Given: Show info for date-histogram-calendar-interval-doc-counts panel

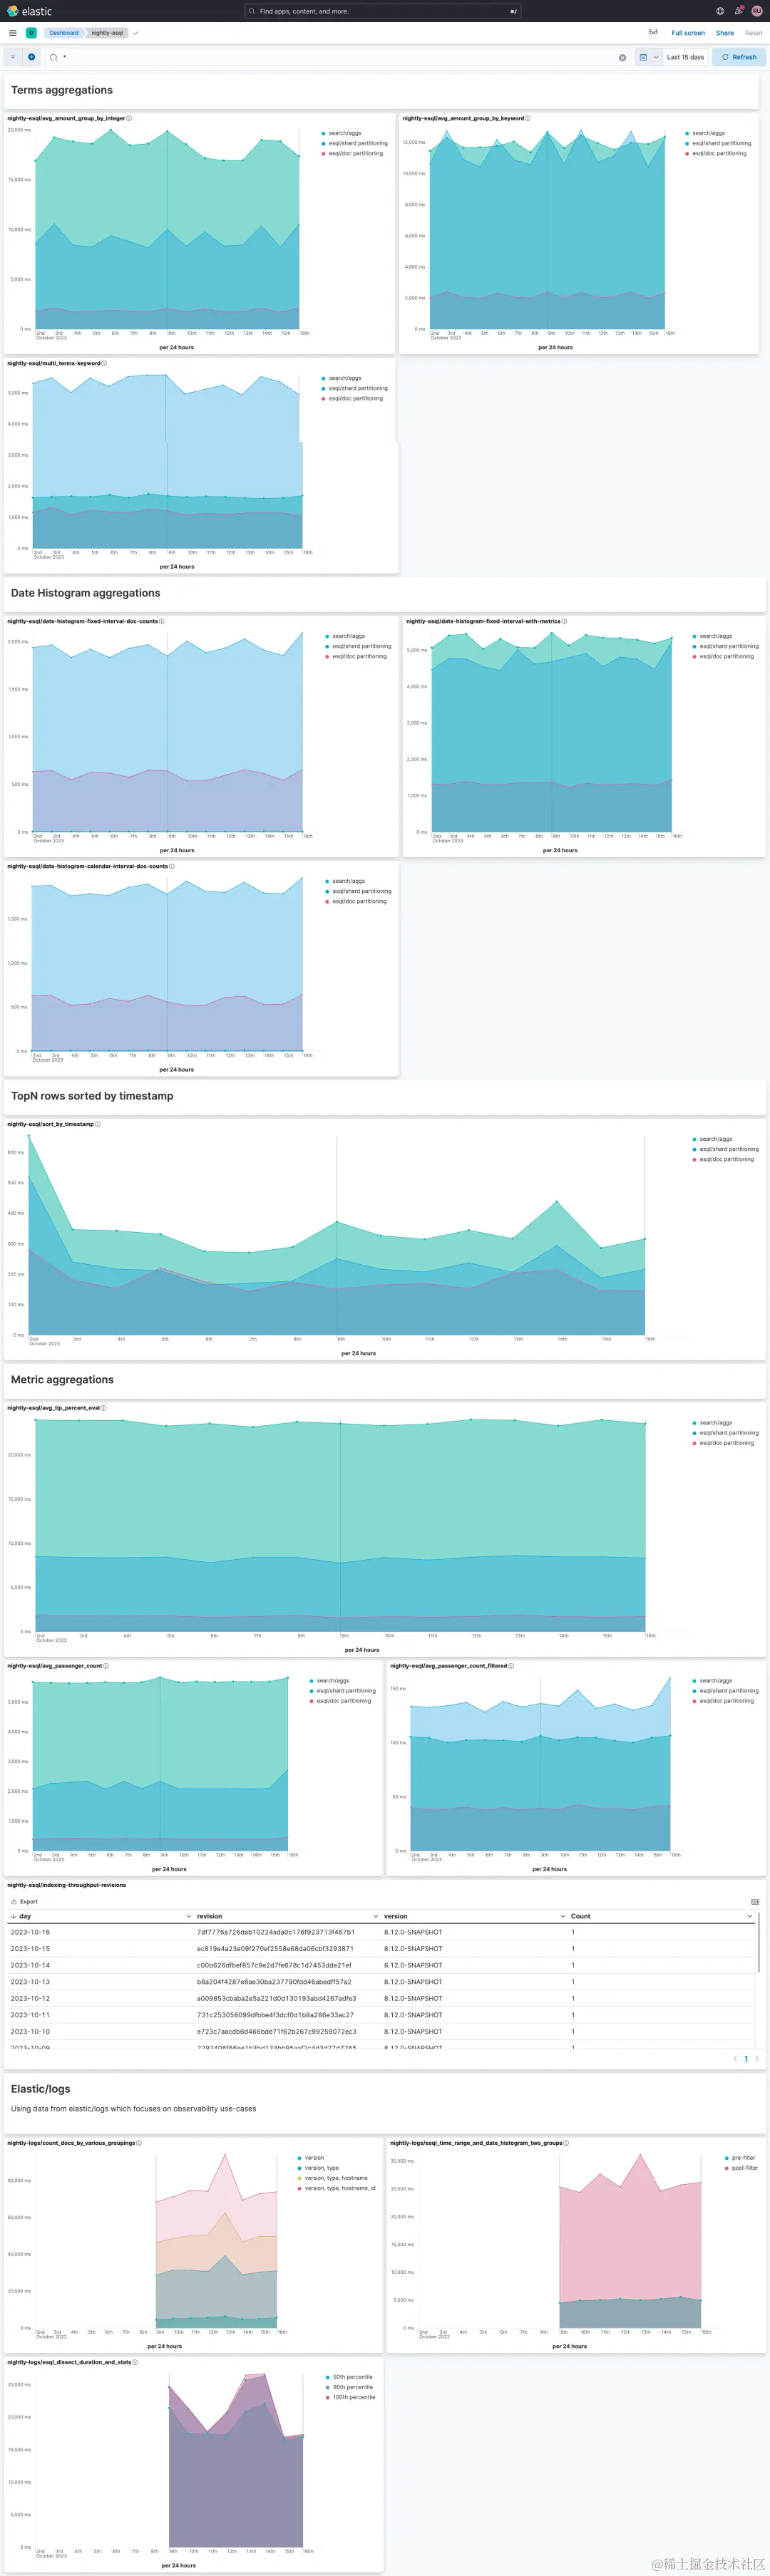Looking at the screenshot, I should (x=172, y=866).
